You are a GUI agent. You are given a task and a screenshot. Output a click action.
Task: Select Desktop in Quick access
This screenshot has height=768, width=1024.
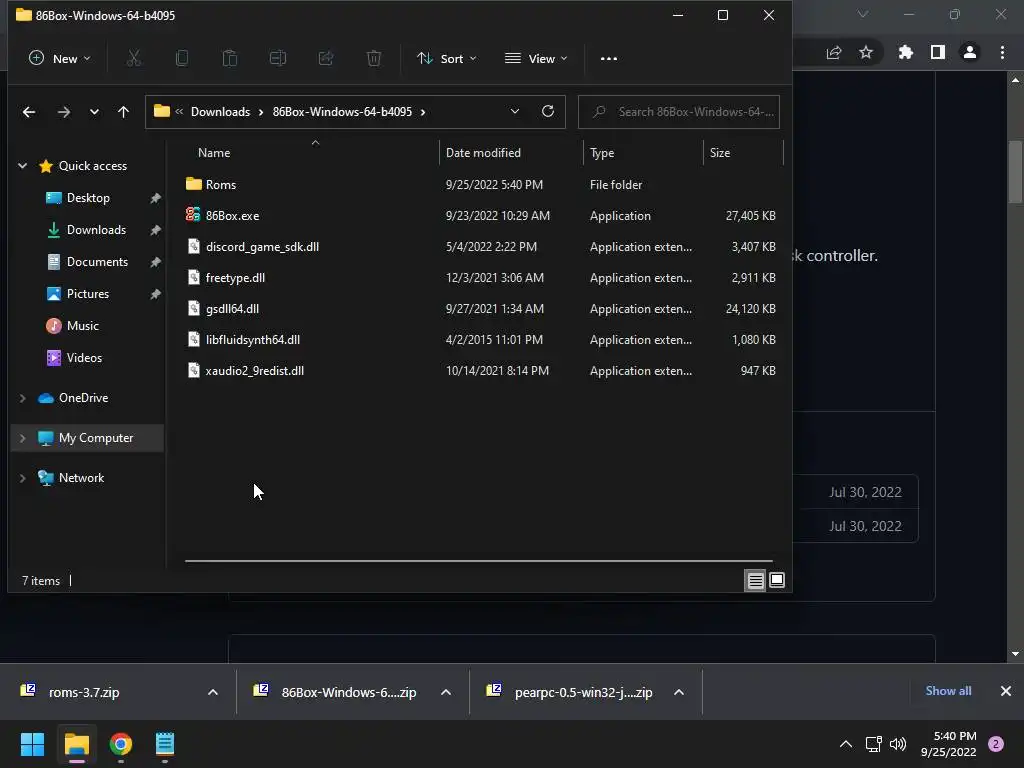click(x=88, y=198)
